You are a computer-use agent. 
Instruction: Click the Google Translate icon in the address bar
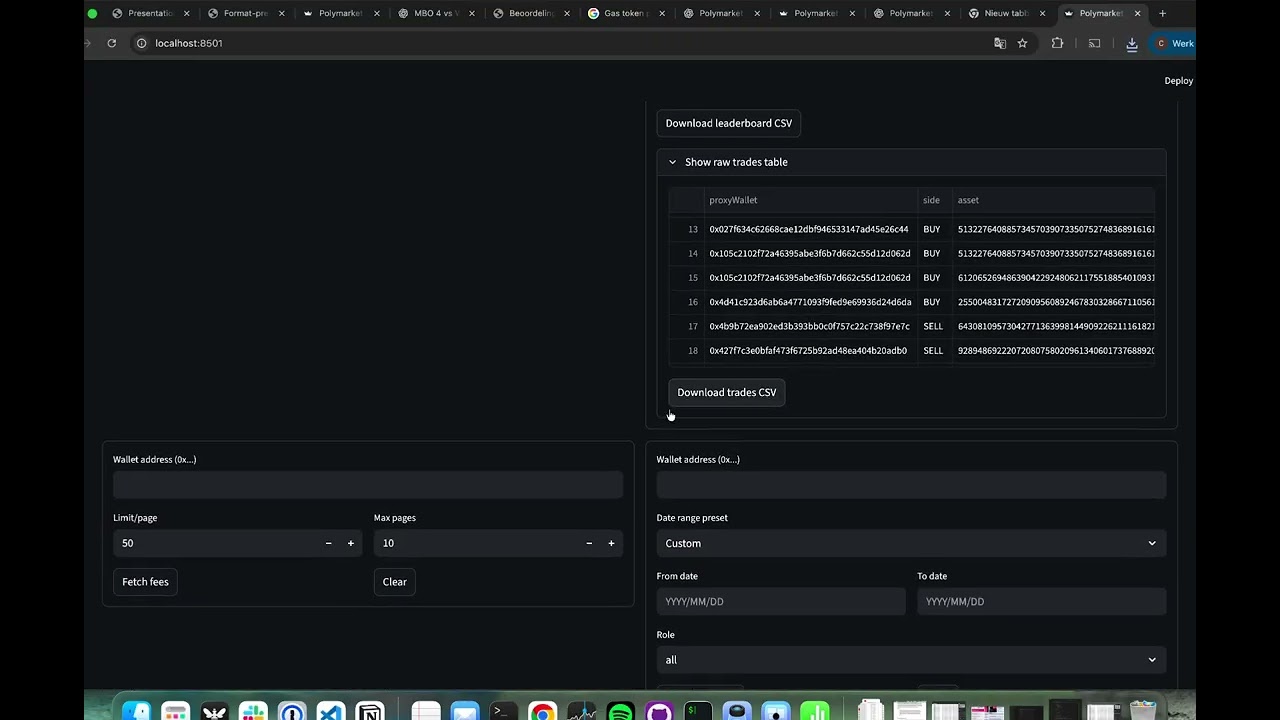(1000, 43)
